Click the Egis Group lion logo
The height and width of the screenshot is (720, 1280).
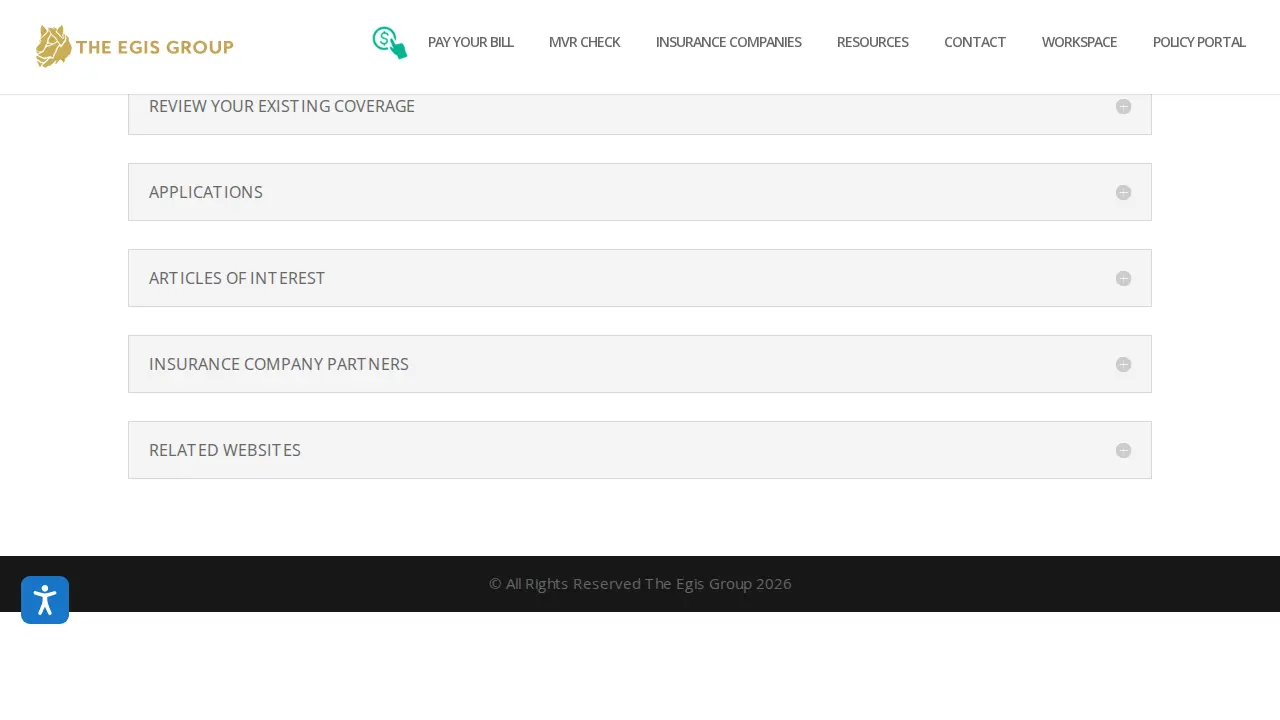(x=134, y=46)
